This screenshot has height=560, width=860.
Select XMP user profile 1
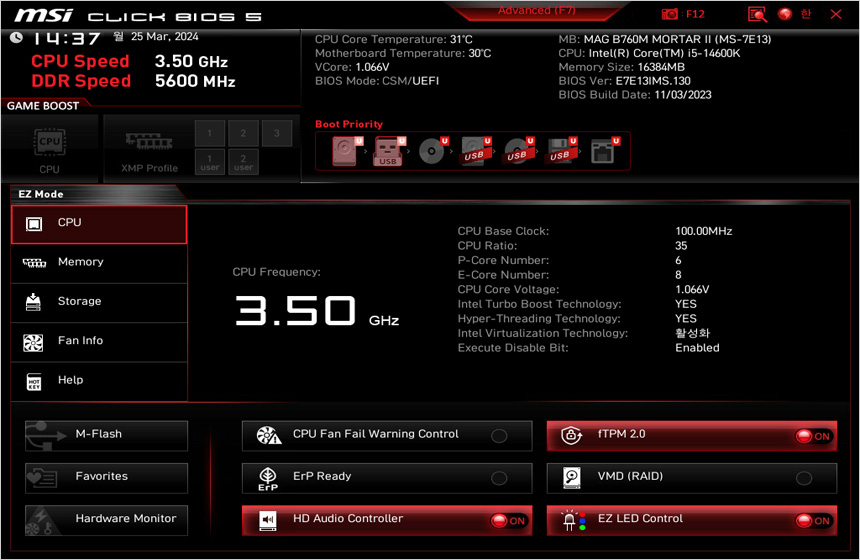[x=210, y=162]
